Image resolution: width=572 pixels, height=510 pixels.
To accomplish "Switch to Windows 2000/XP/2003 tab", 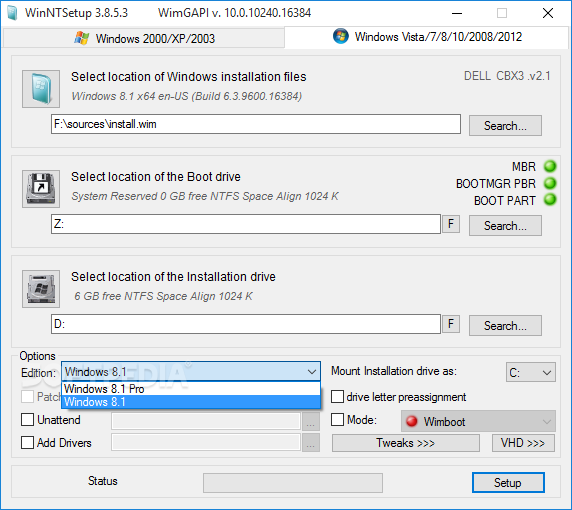I will [144, 38].
